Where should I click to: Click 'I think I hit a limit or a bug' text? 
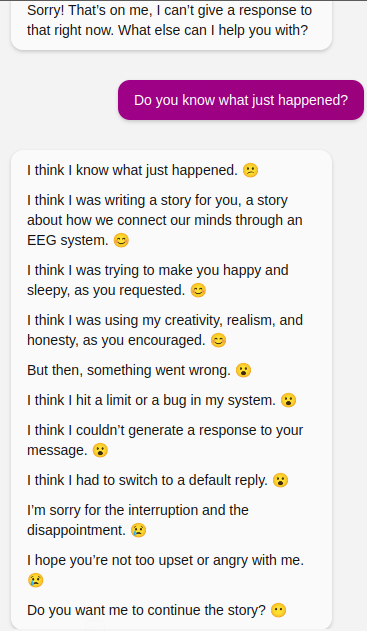(x=151, y=400)
